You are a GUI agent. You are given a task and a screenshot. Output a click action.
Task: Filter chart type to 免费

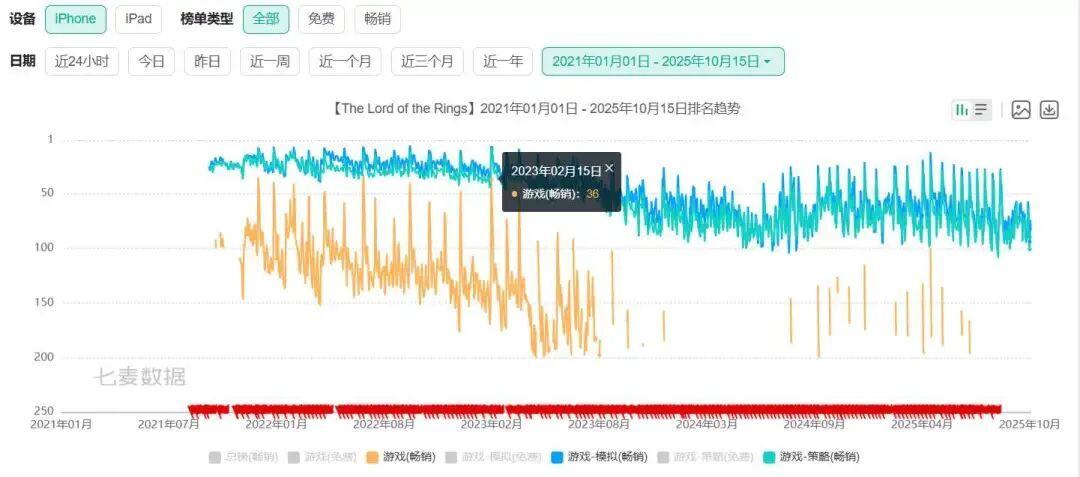321,19
